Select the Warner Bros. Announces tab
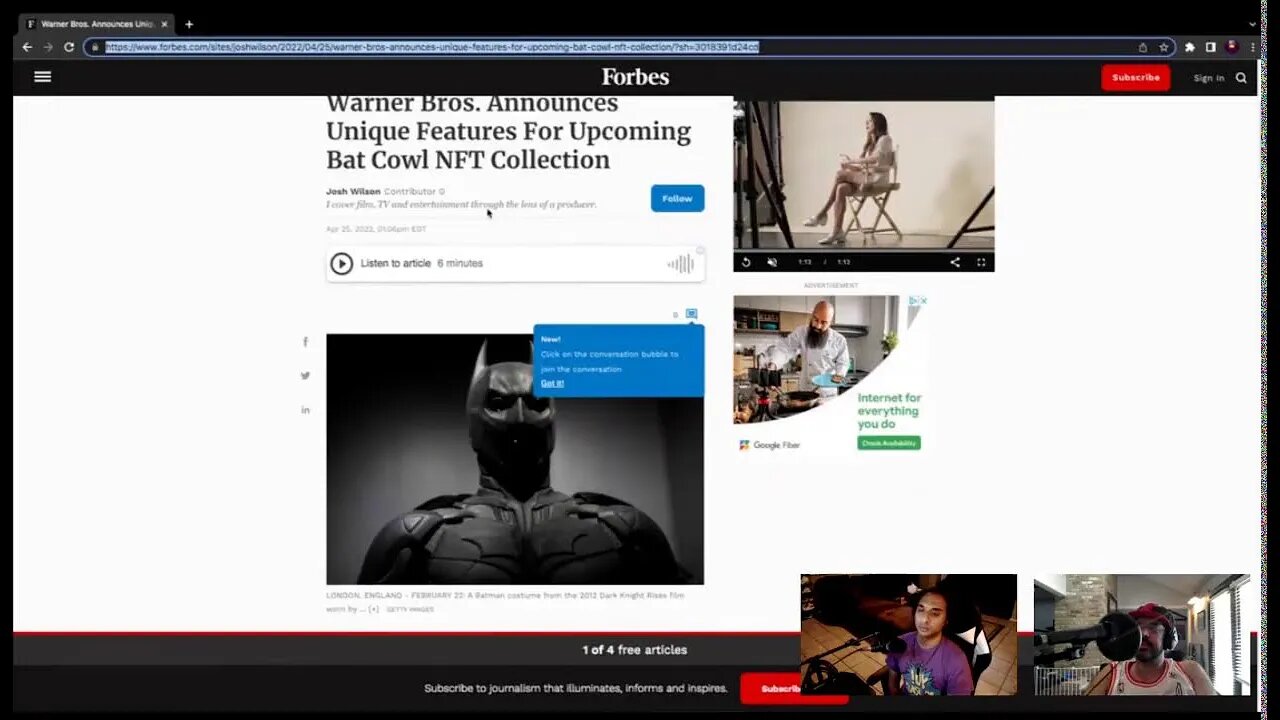The width and height of the screenshot is (1280, 720). point(96,24)
